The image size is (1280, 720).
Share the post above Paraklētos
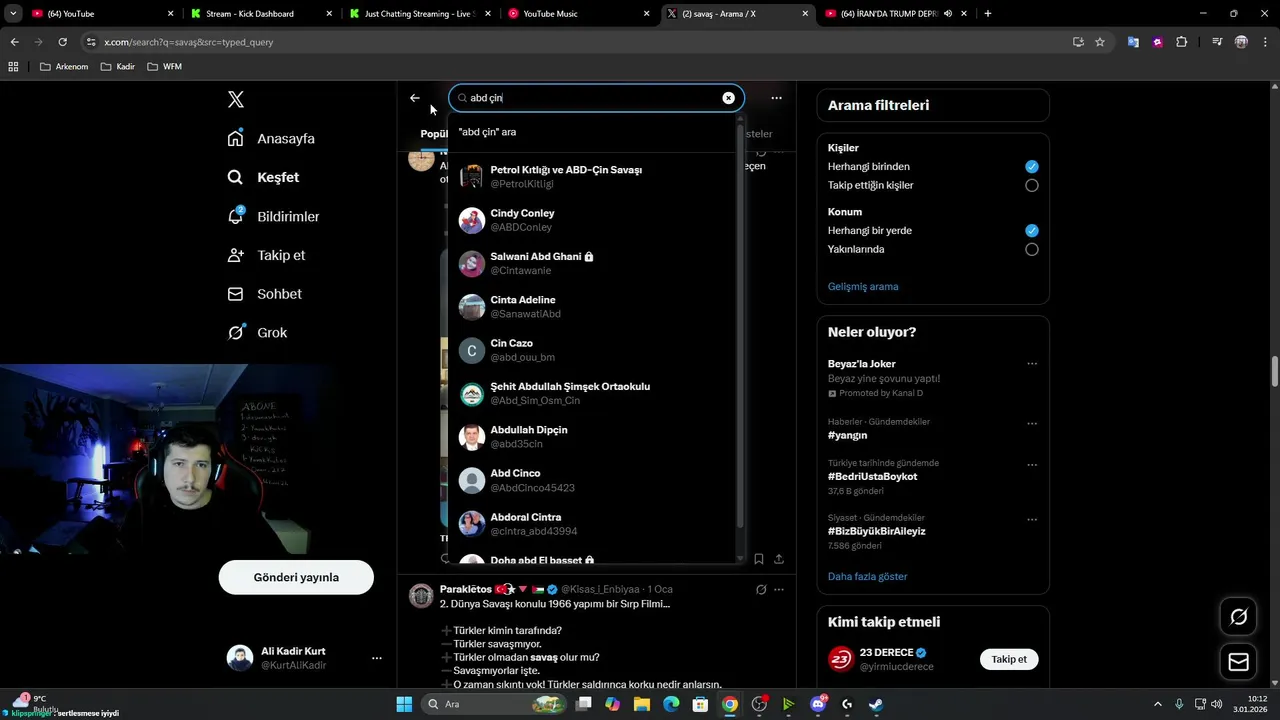pyautogui.click(x=778, y=559)
